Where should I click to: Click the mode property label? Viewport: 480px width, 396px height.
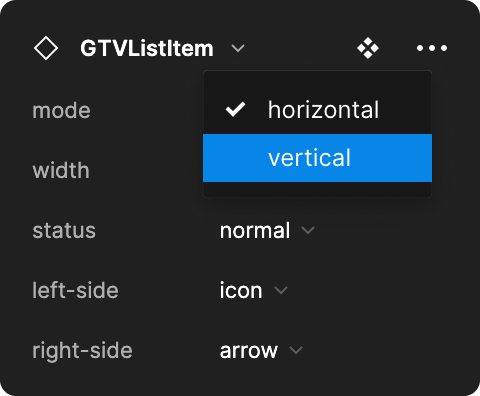pos(61,110)
